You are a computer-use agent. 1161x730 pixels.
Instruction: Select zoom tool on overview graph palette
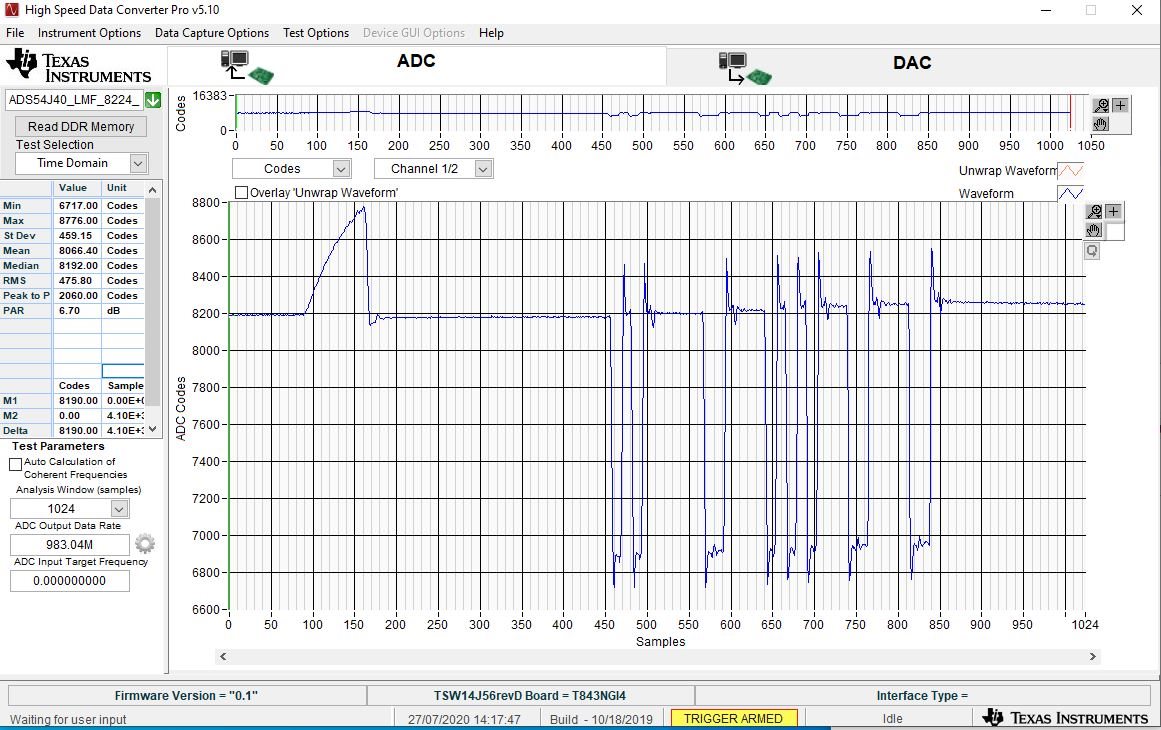(1101, 106)
